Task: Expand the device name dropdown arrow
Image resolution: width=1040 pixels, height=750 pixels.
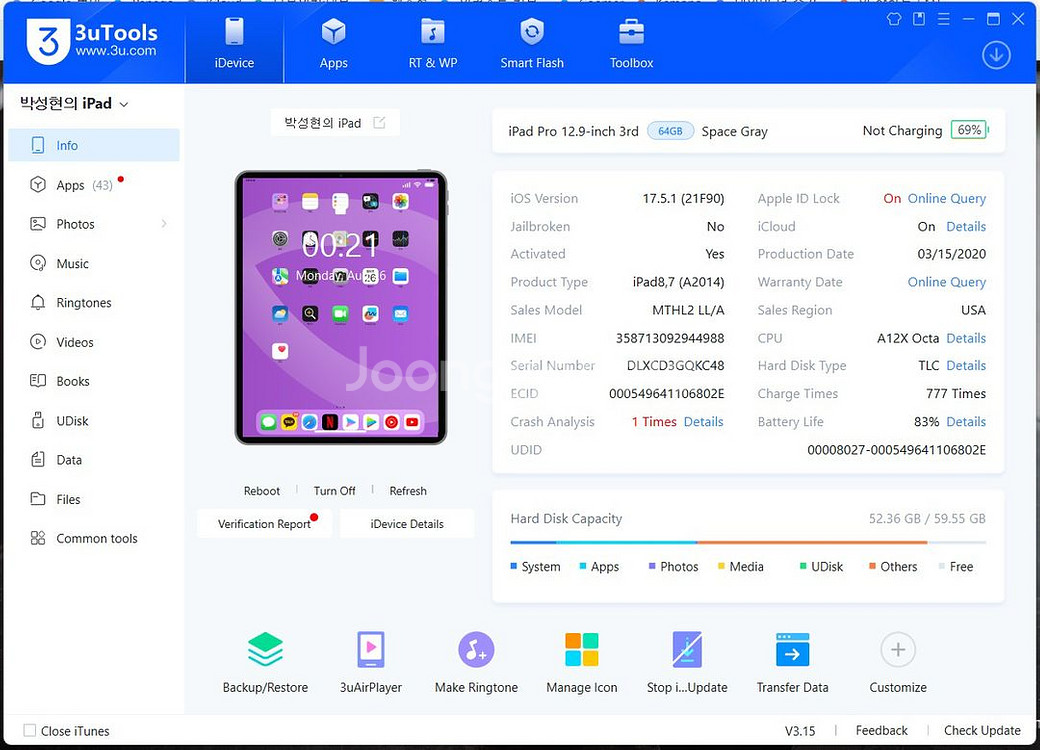Action: [x=124, y=104]
